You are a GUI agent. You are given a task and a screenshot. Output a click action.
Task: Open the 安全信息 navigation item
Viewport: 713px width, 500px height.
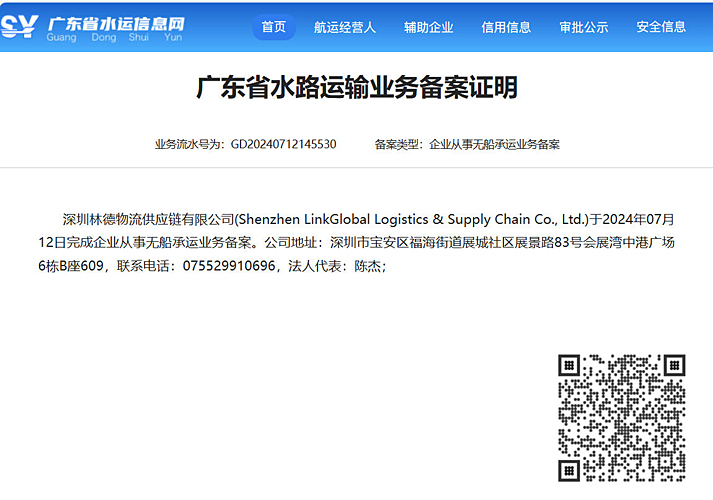[x=661, y=27]
